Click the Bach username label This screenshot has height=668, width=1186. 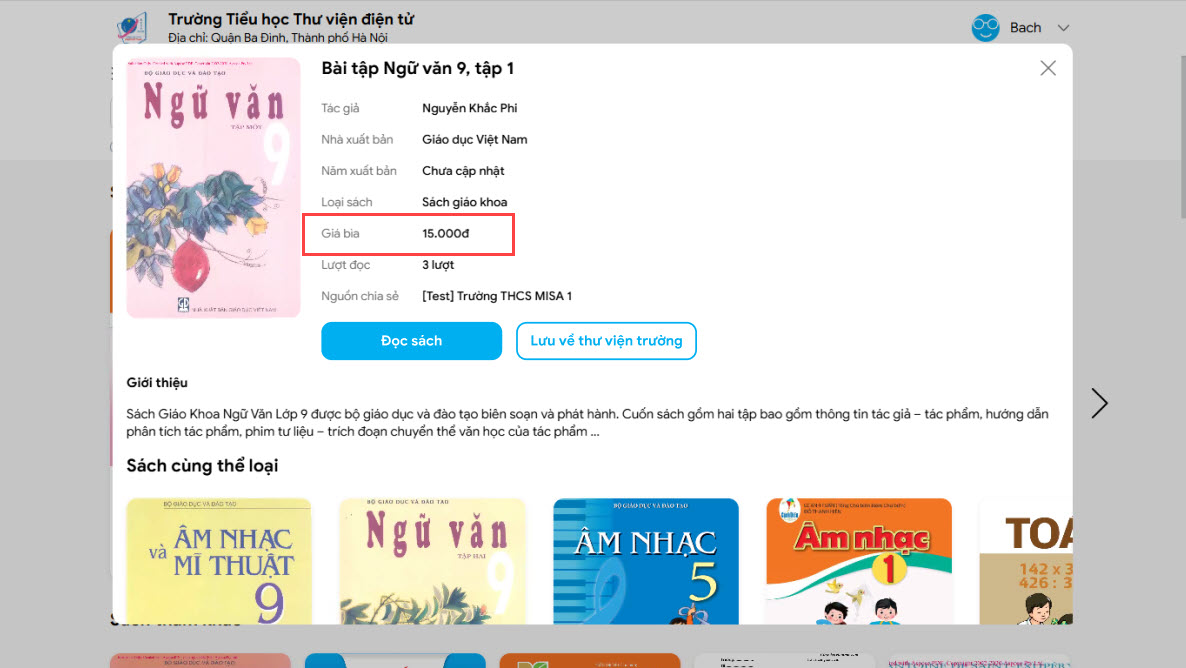point(1026,28)
